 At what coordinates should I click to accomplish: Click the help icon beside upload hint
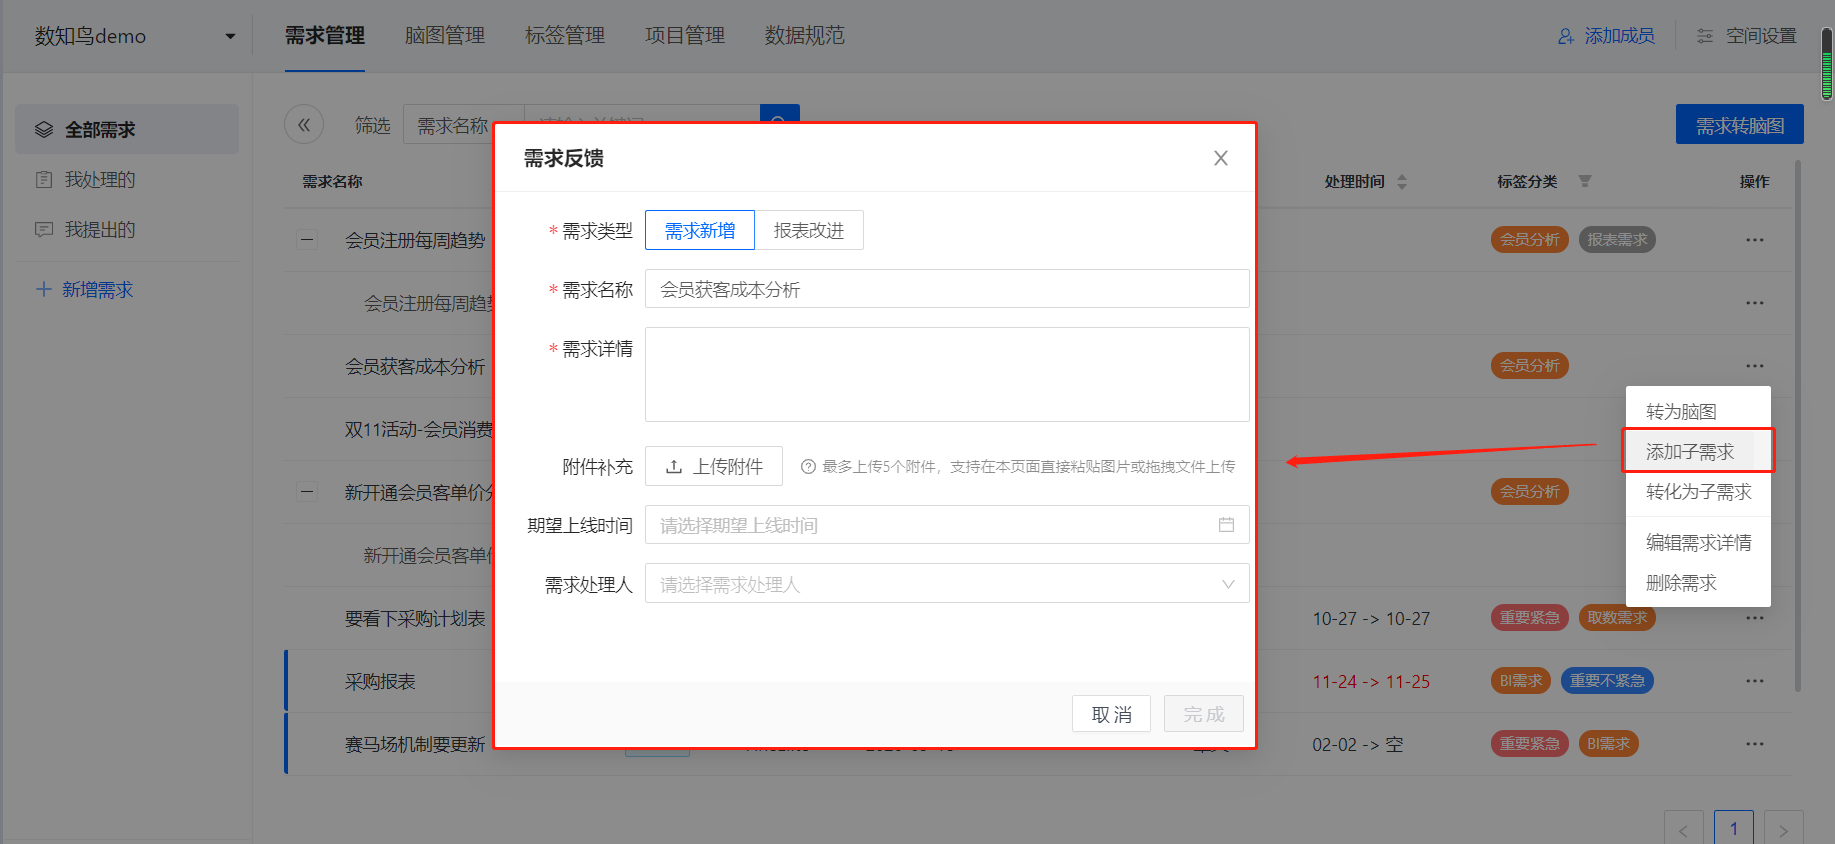click(808, 467)
